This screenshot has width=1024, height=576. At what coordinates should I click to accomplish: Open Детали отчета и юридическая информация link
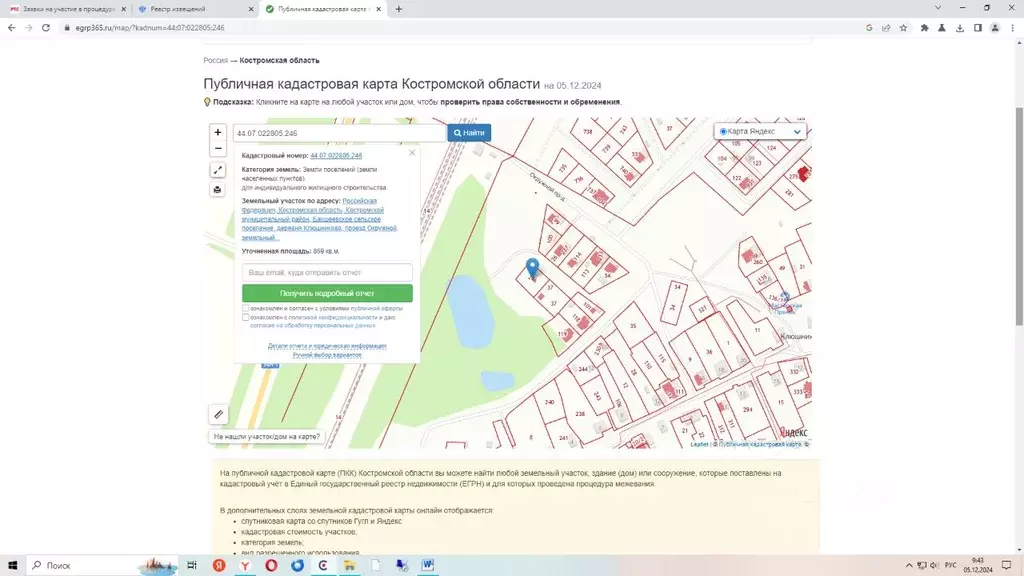pos(327,345)
